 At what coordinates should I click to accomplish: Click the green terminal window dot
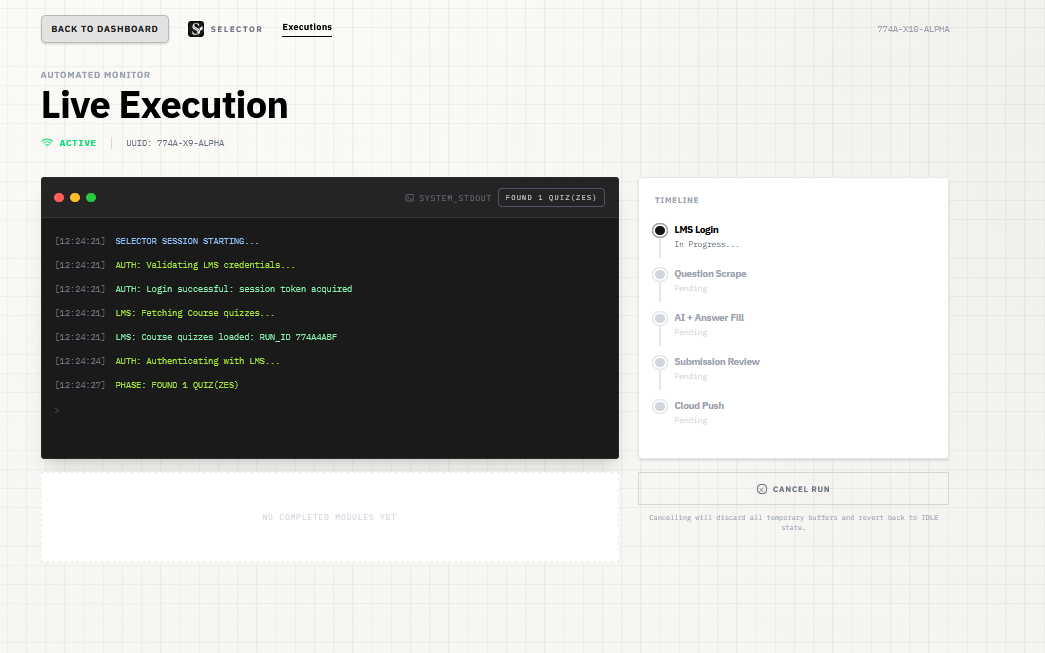click(x=91, y=197)
